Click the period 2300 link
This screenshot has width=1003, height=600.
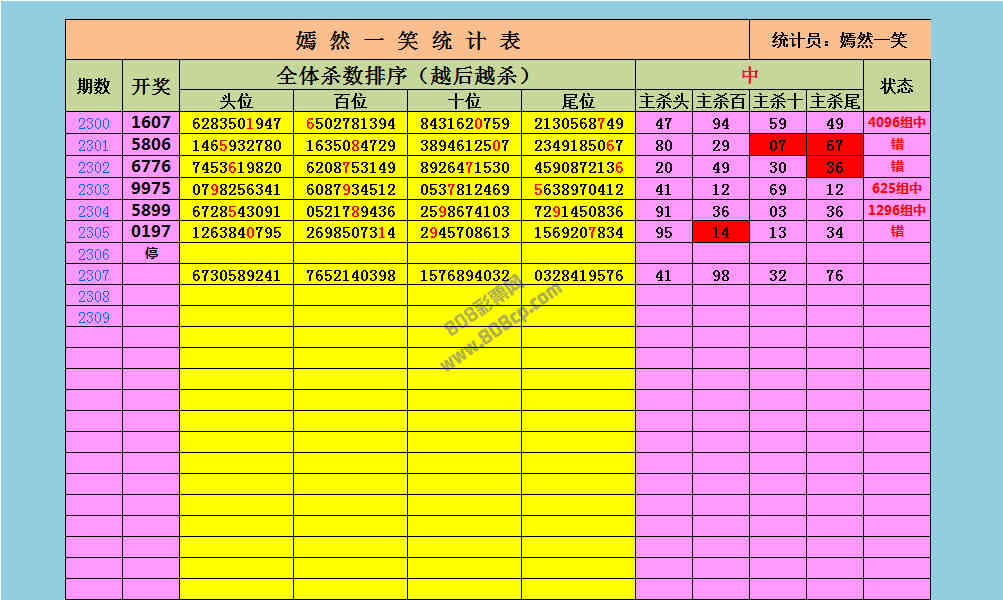[x=94, y=124]
